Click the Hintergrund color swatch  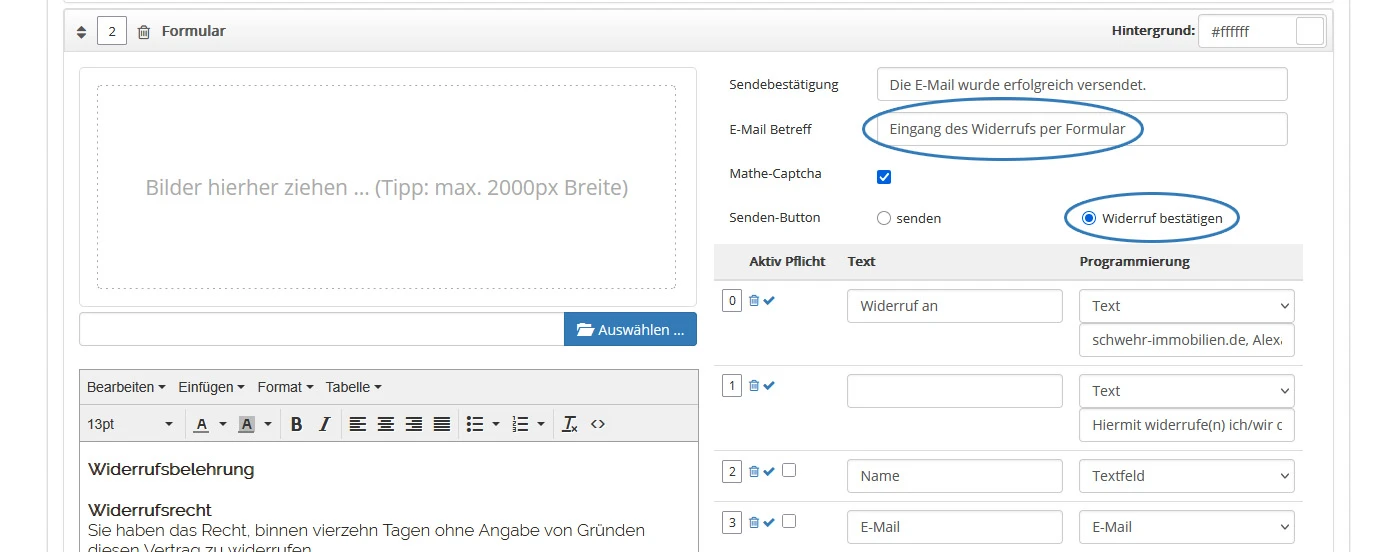[x=1309, y=31]
